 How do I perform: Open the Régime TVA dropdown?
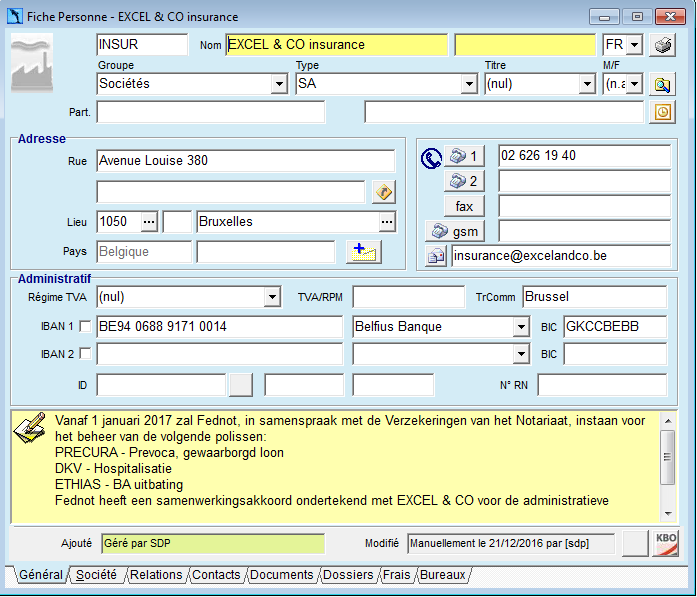pyautogui.click(x=272, y=297)
